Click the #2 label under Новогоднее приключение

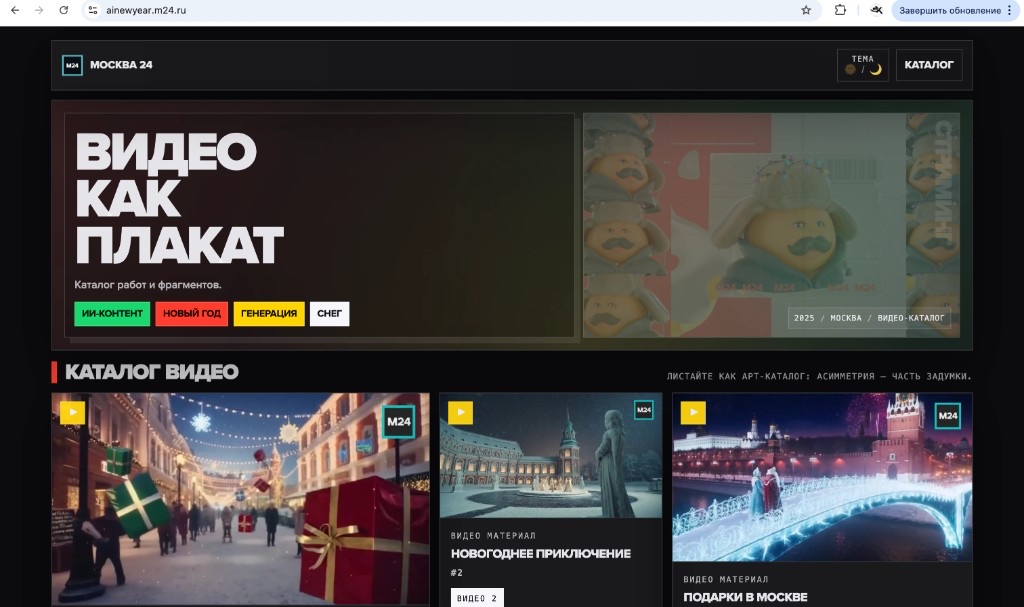click(456, 573)
